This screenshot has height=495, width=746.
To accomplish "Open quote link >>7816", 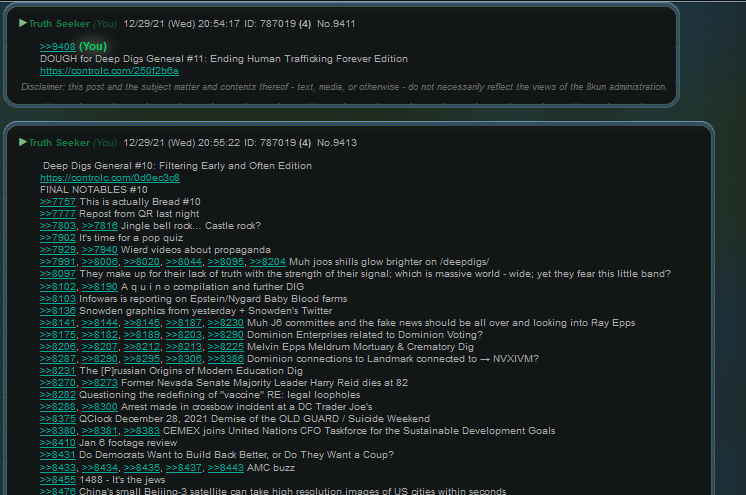I will click(99, 226).
